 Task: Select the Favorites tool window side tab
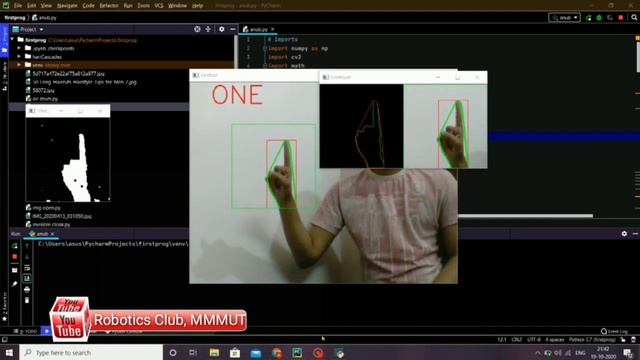[x=4, y=306]
